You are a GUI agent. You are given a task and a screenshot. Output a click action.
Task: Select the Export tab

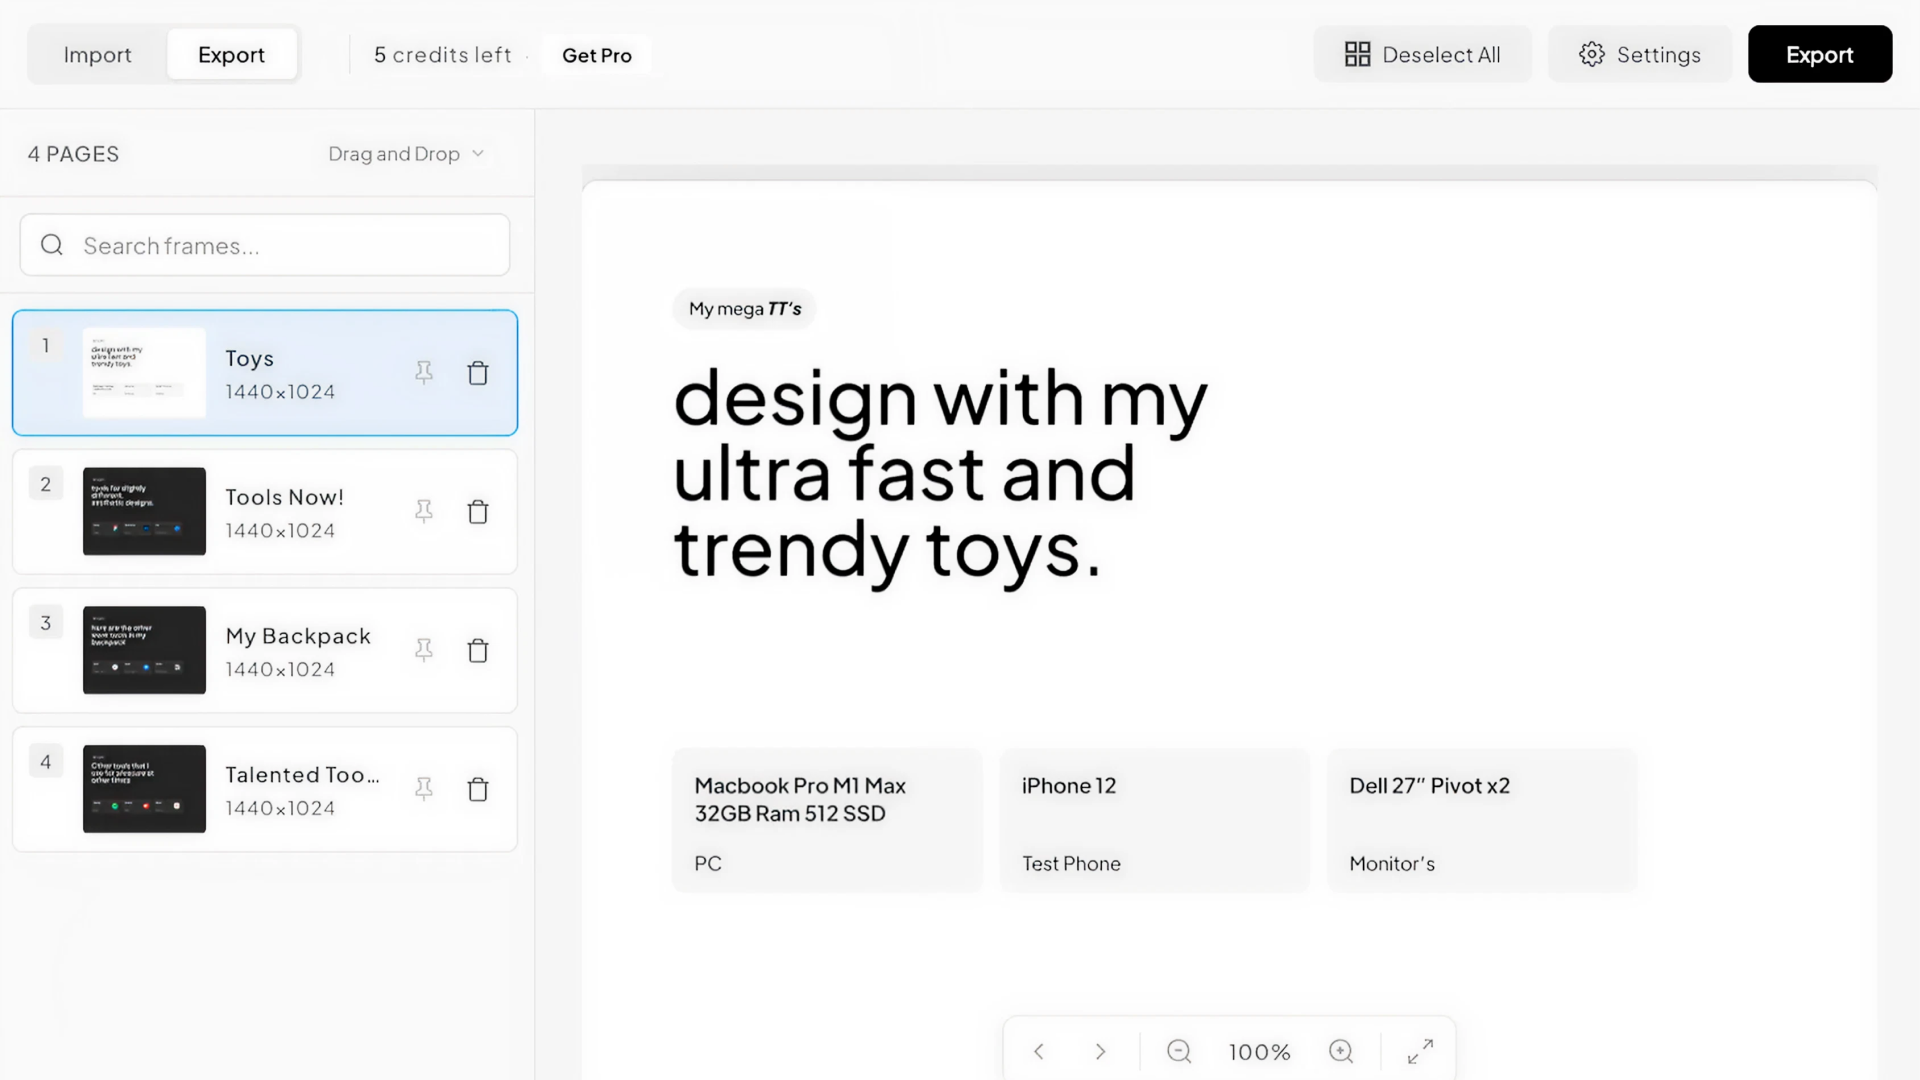point(231,55)
